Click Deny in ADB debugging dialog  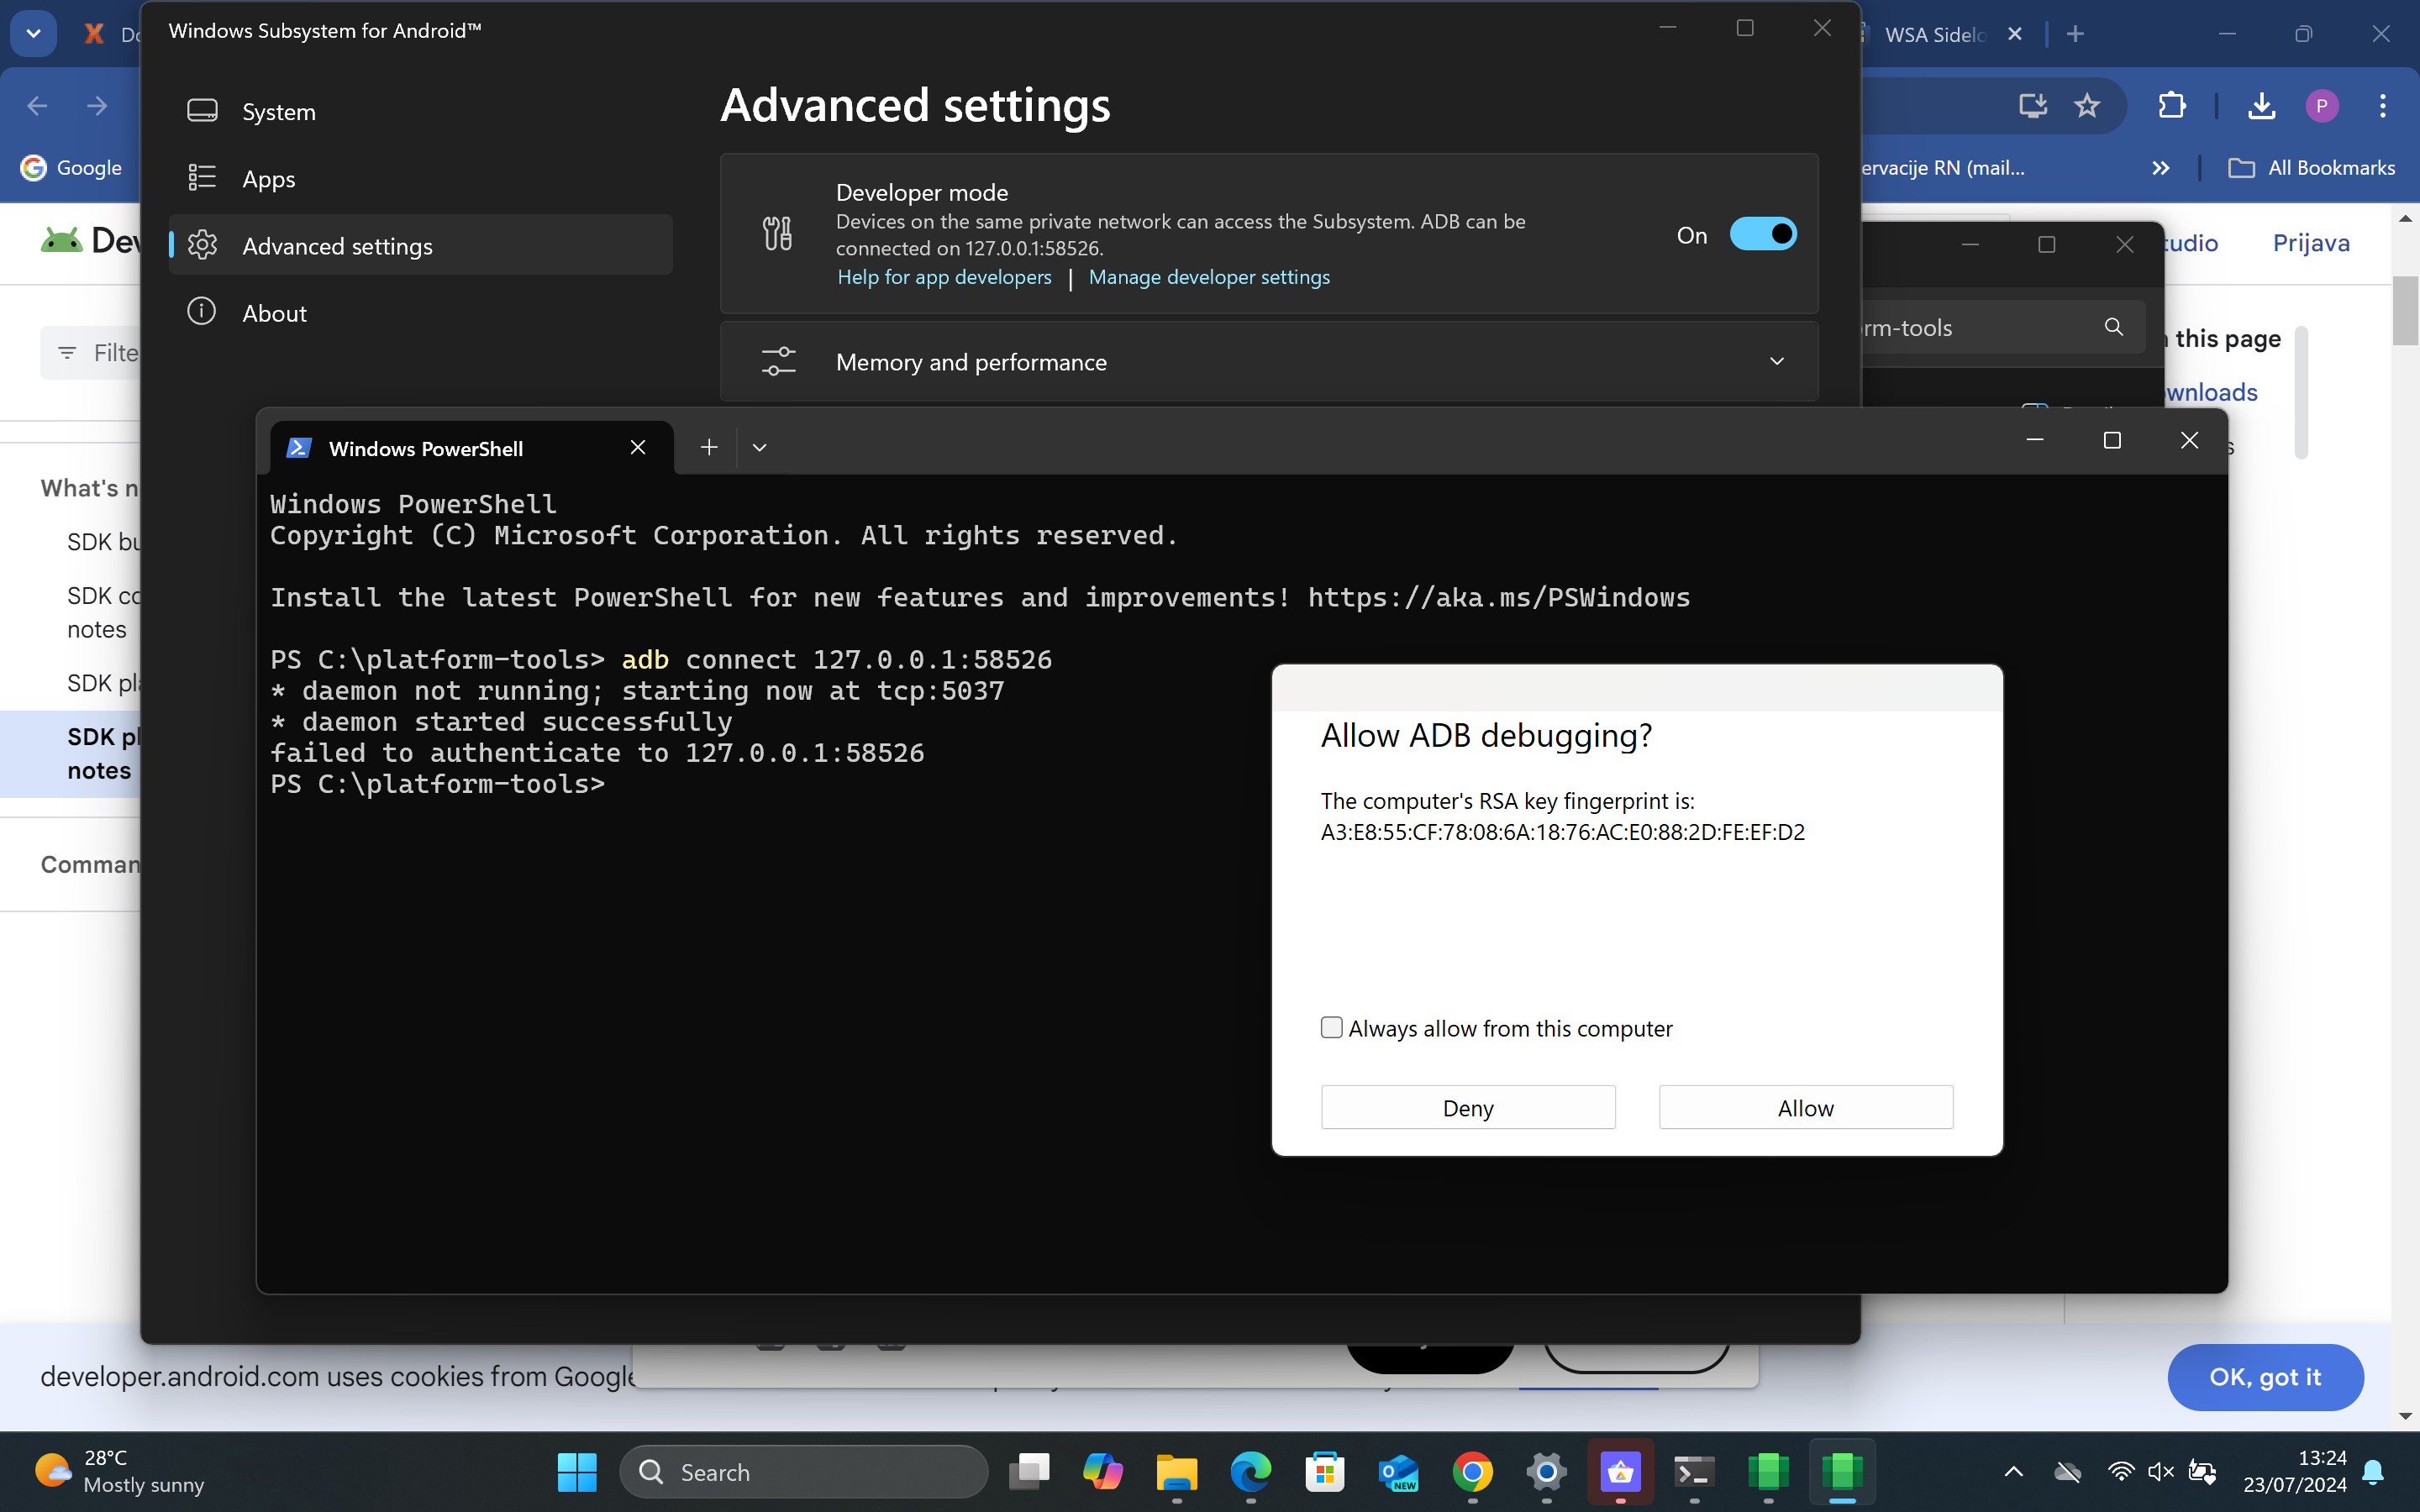click(x=1467, y=1107)
